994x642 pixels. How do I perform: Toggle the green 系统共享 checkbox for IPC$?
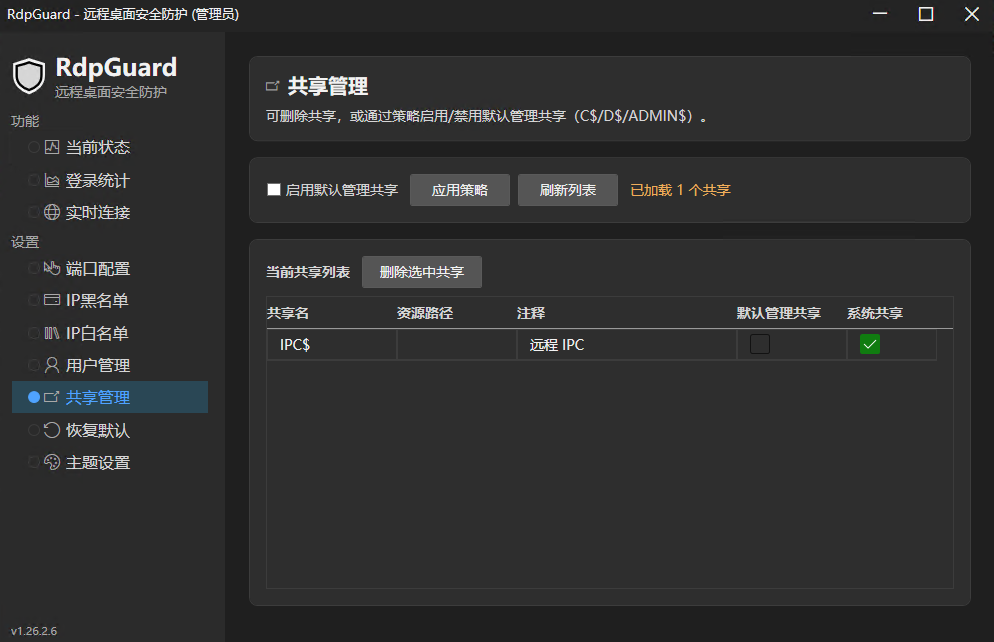870,344
